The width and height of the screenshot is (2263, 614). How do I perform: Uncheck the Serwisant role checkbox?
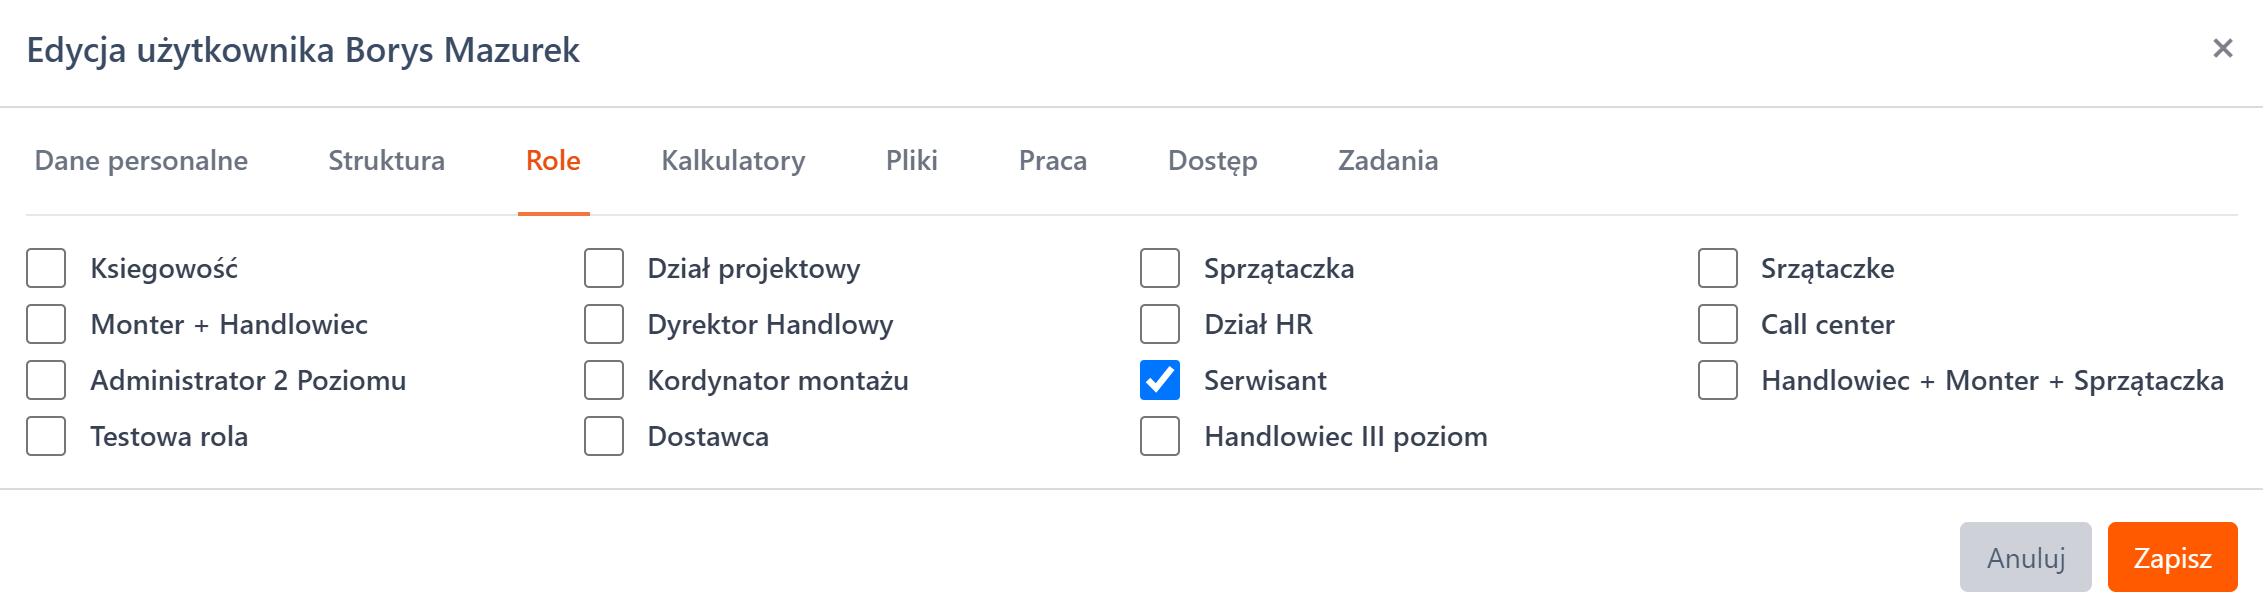[x=1160, y=380]
